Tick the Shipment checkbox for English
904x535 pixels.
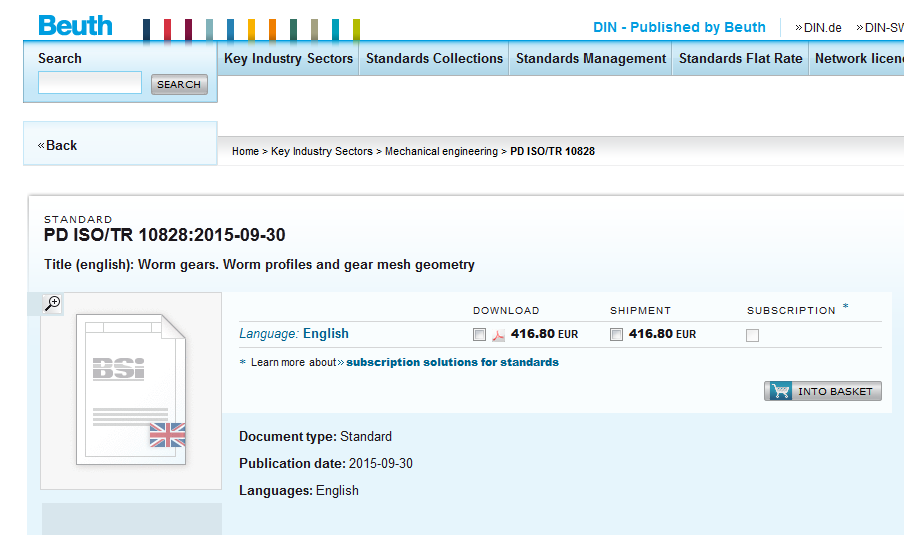(x=616, y=334)
